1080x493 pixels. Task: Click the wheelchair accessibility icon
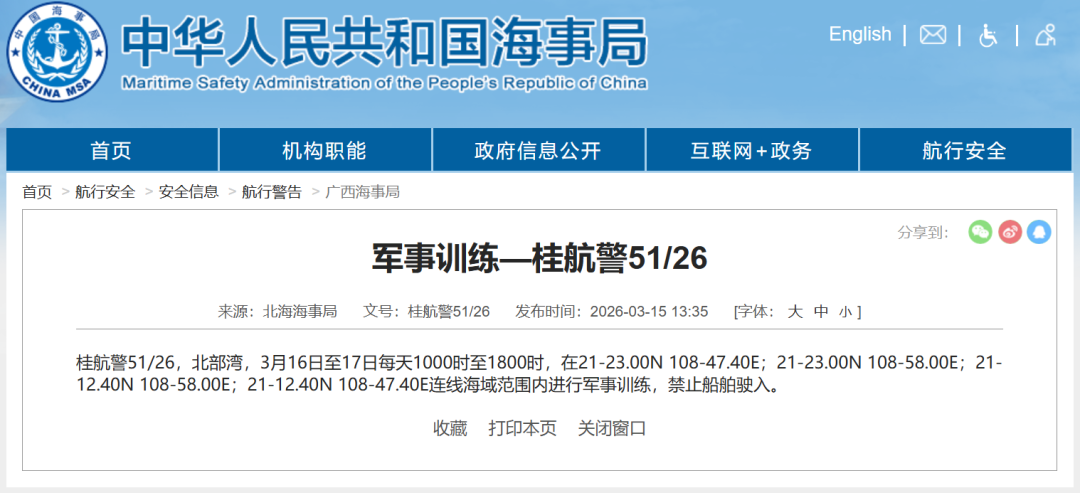click(x=988, y=35)
